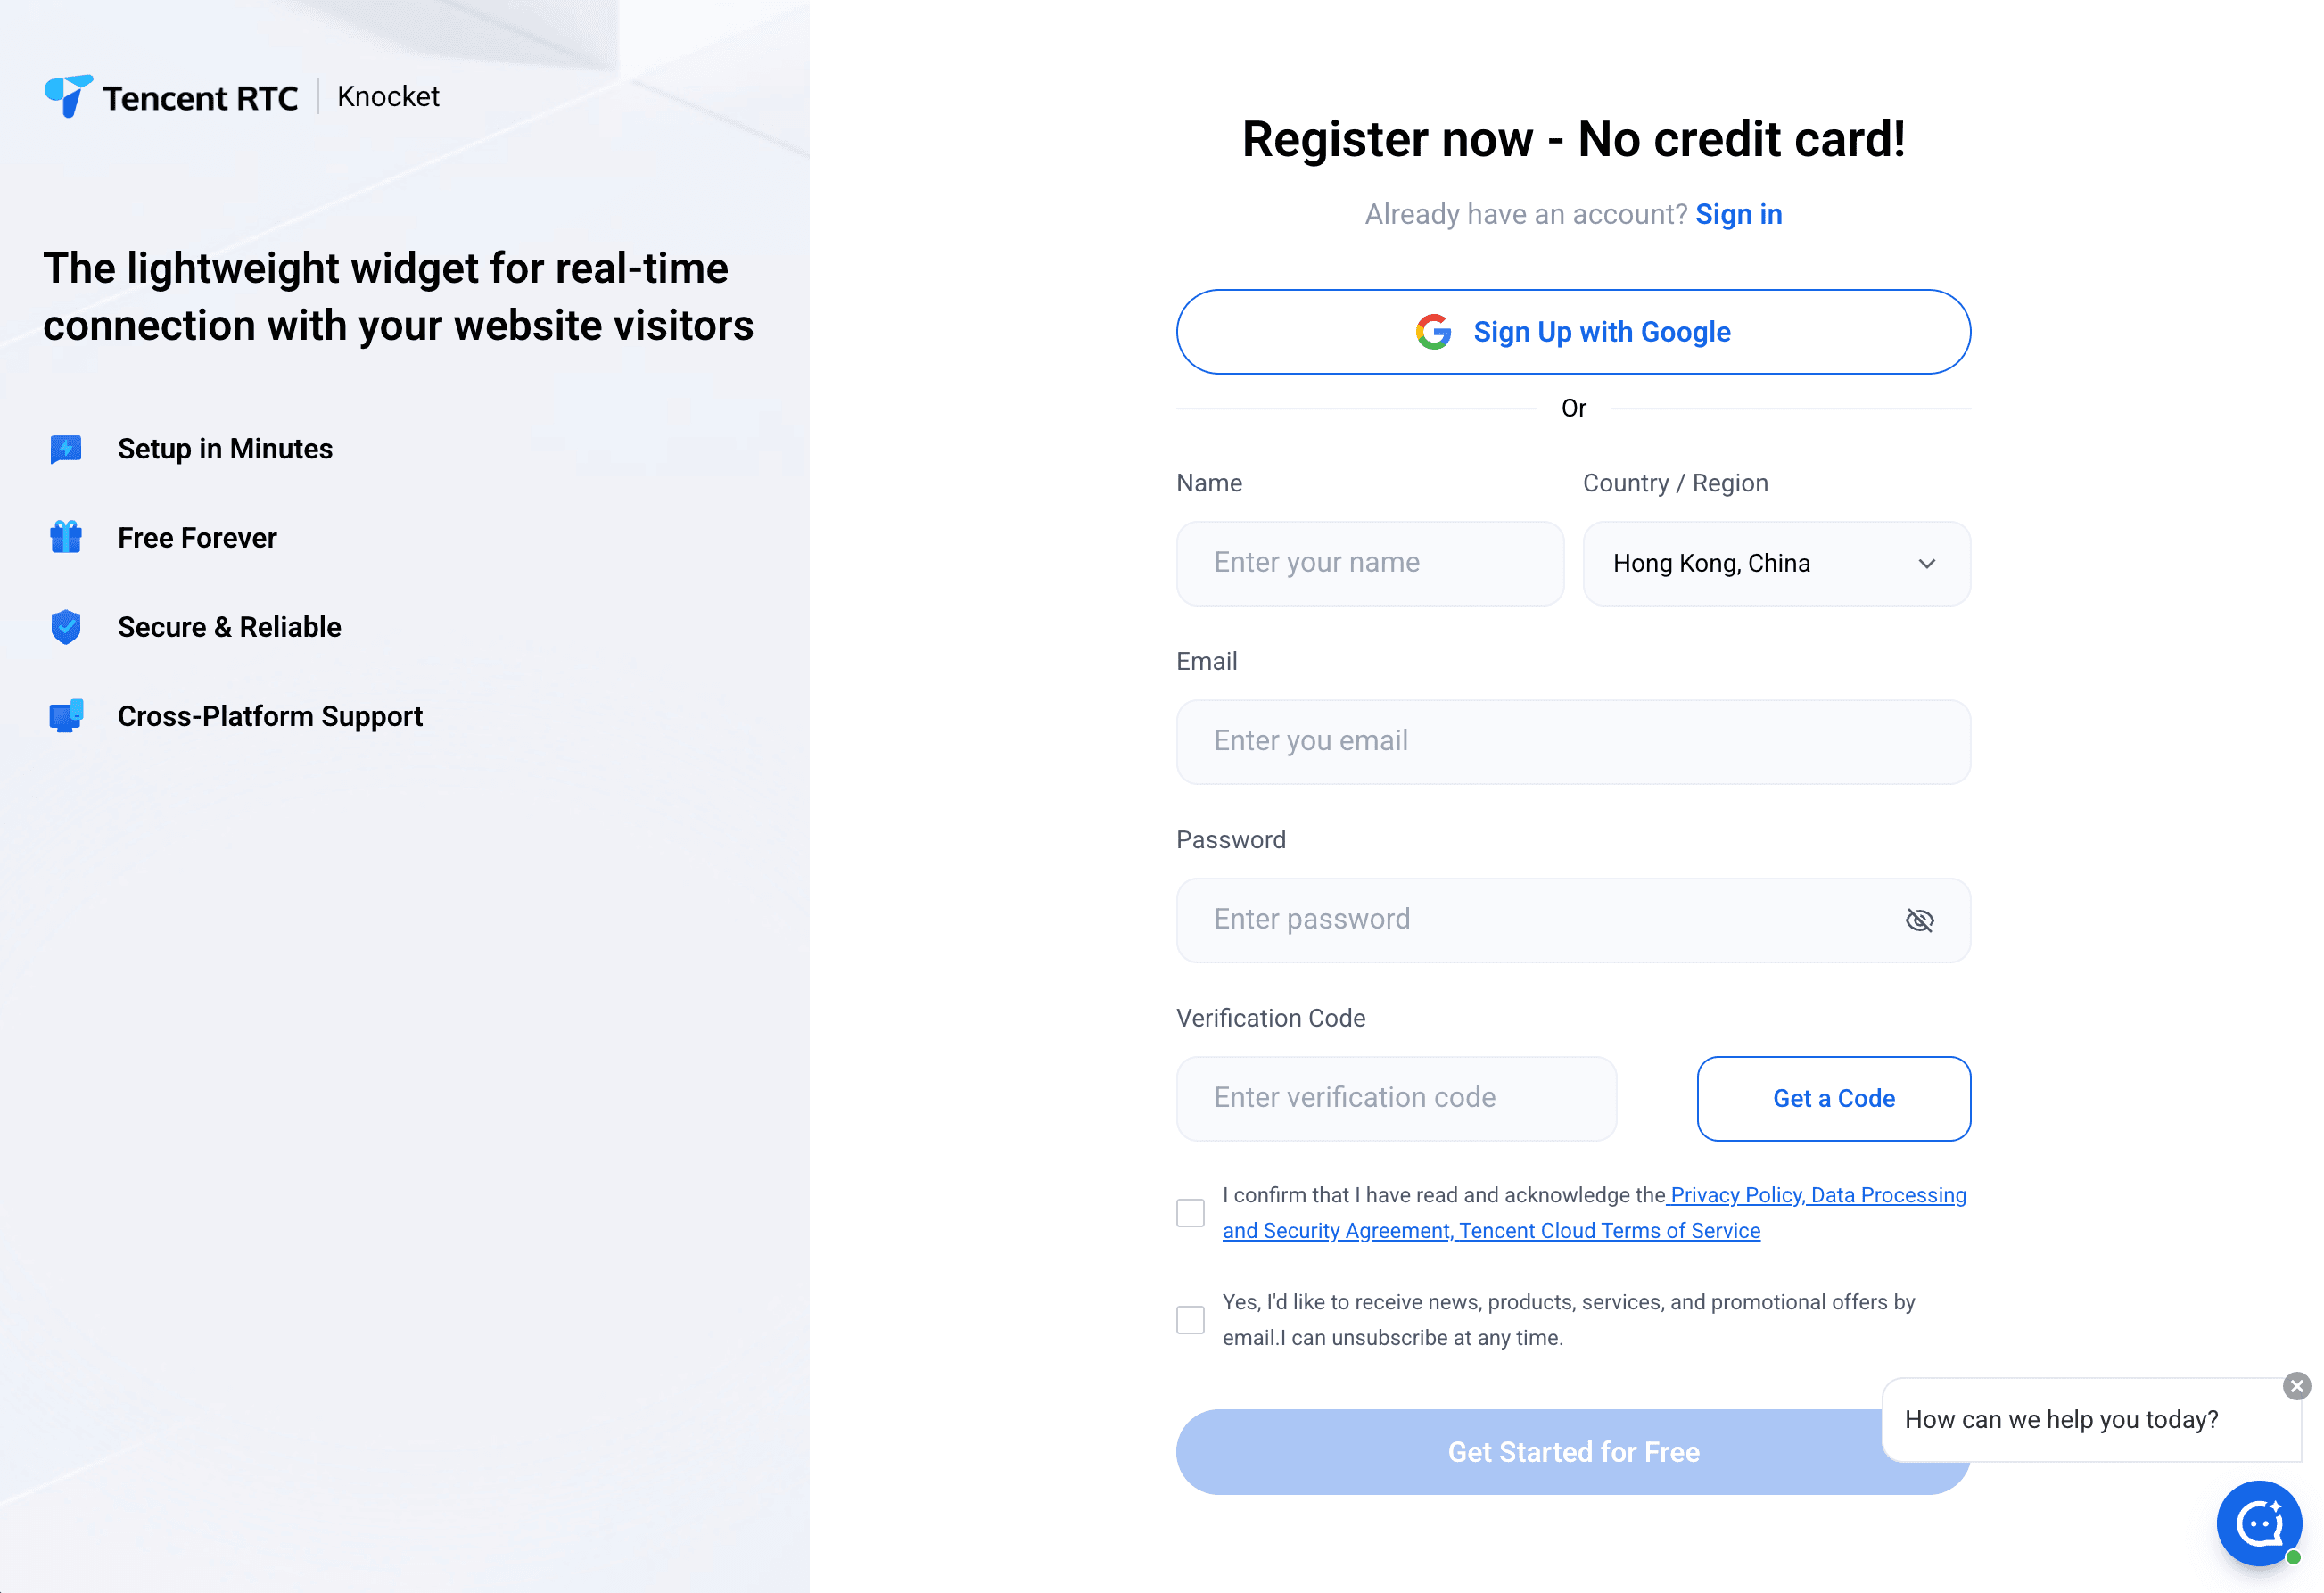The height and width of the screenshot is (1593, 2324).
Task: Enable the promotional emails checkbox
Action: (1190, 1320)
